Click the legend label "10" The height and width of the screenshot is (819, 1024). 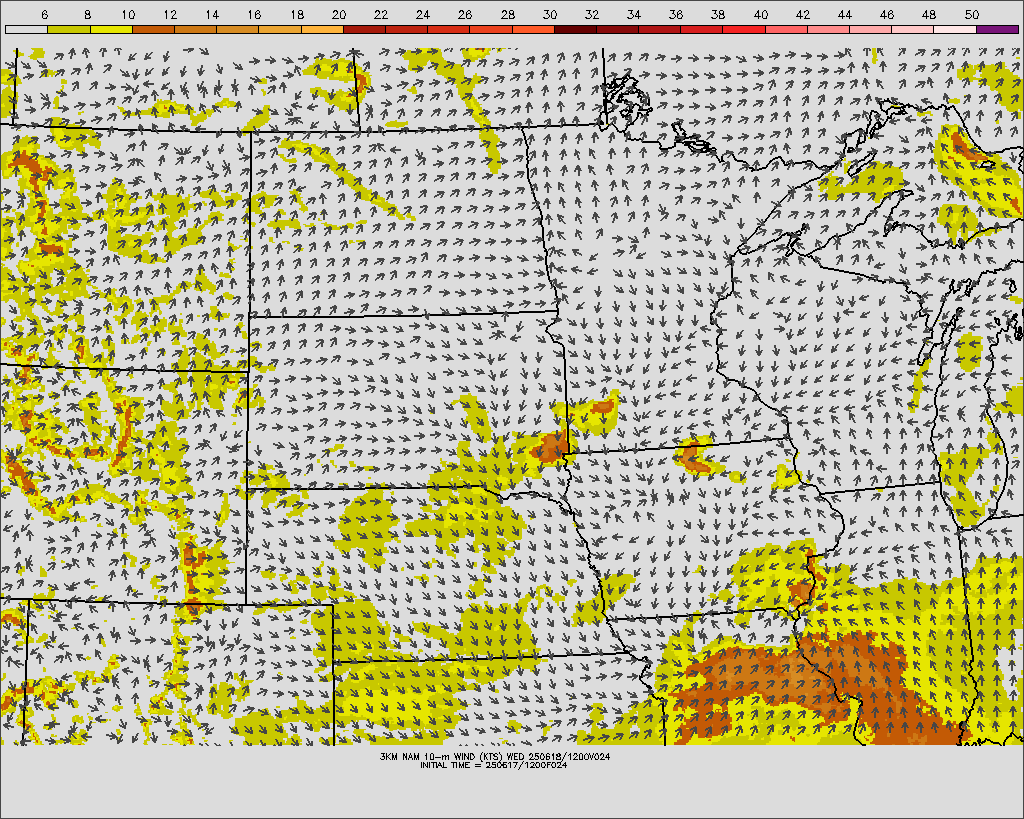(128, 14)
